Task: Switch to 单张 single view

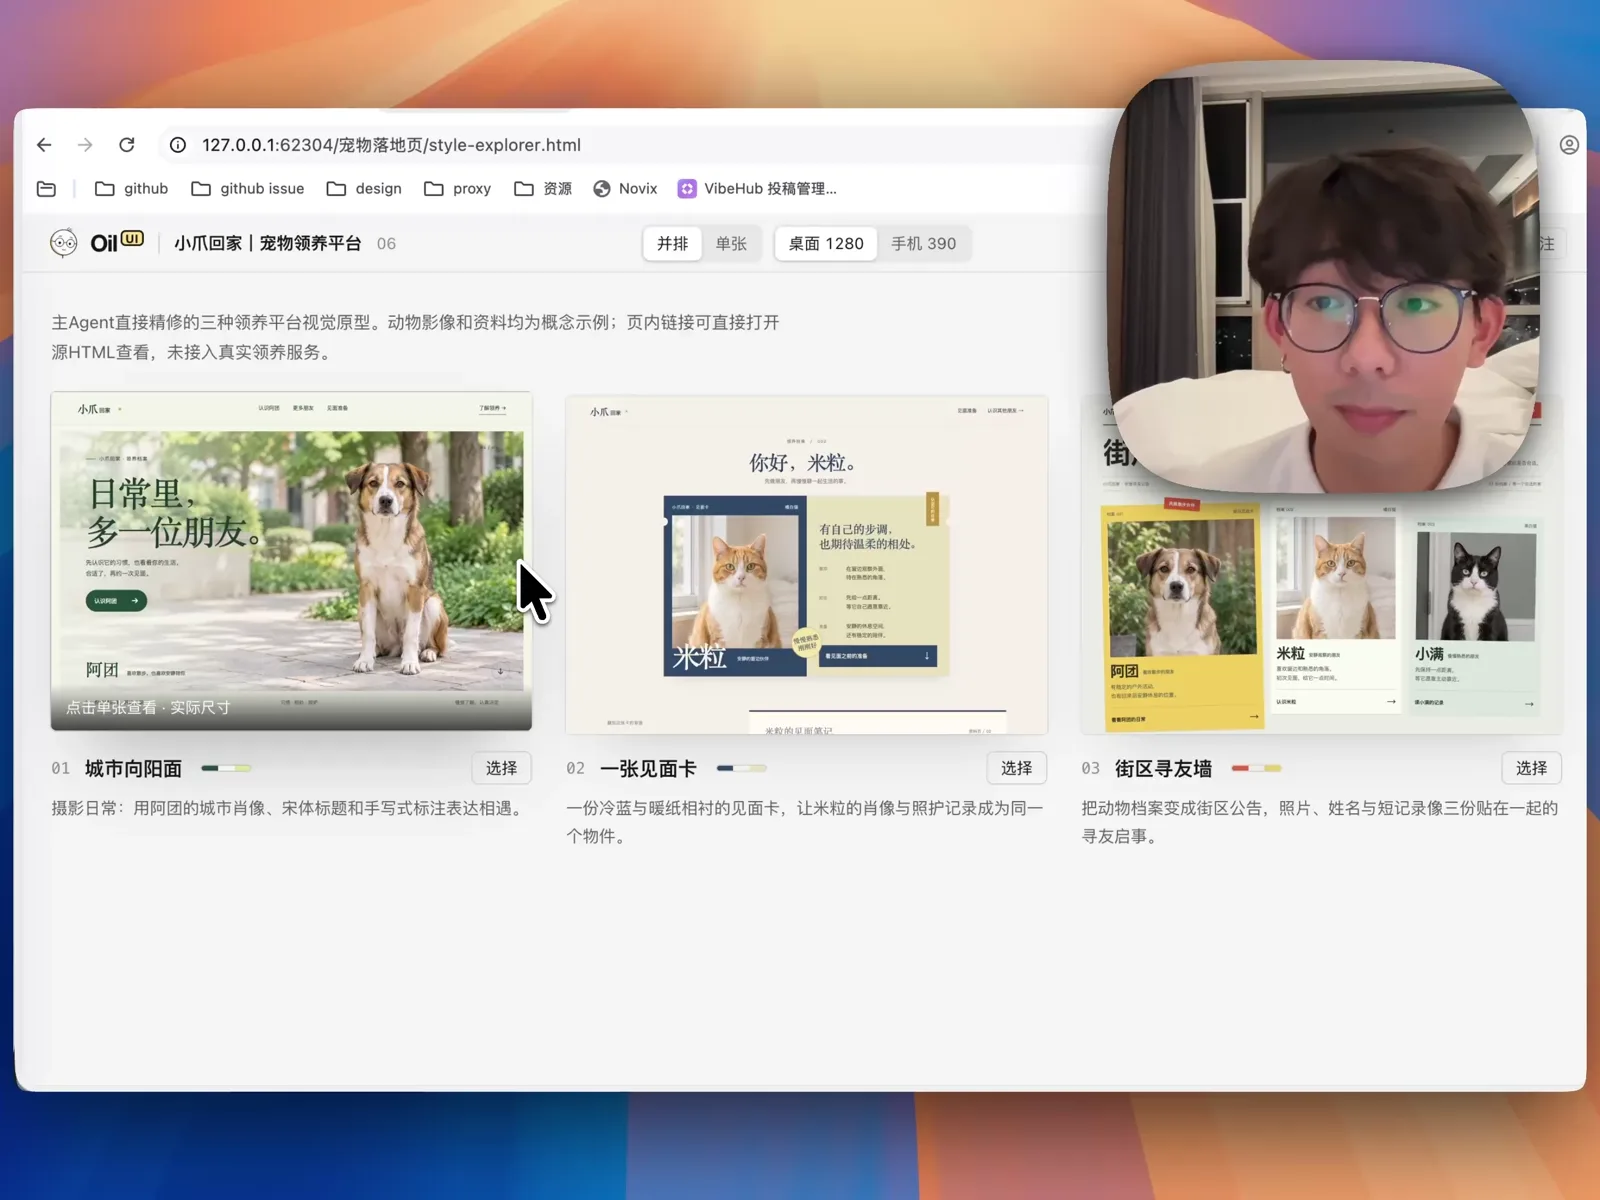Action: tap(731, 244)
